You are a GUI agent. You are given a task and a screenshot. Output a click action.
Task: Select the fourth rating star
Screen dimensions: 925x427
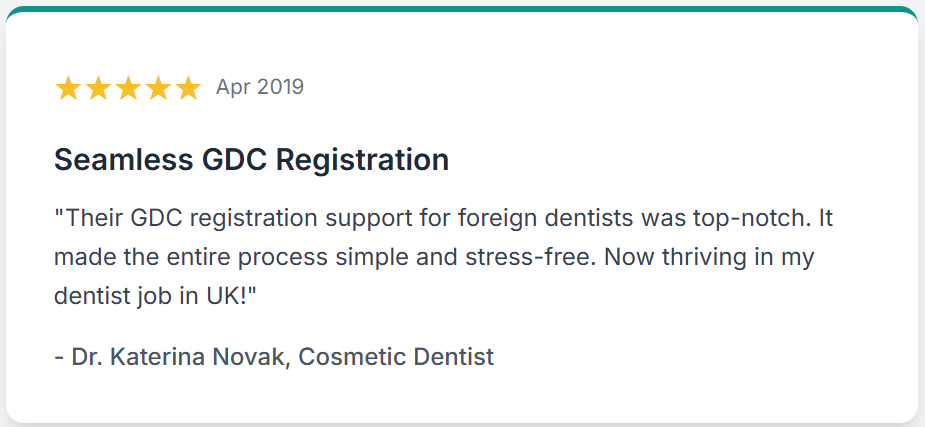(158, 88)
